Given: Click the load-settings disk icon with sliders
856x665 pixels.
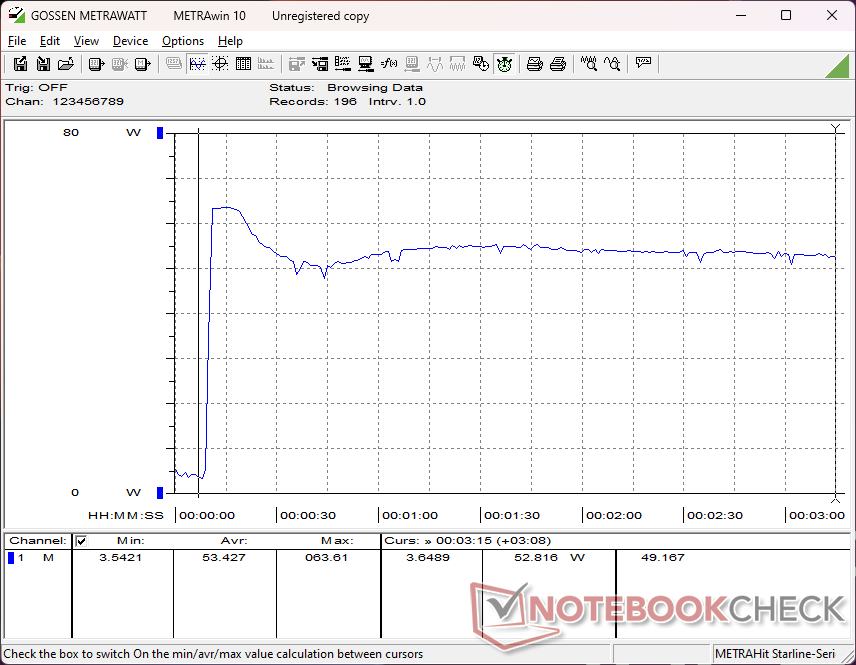Looking at the screenshot, I should pos(320,64).
